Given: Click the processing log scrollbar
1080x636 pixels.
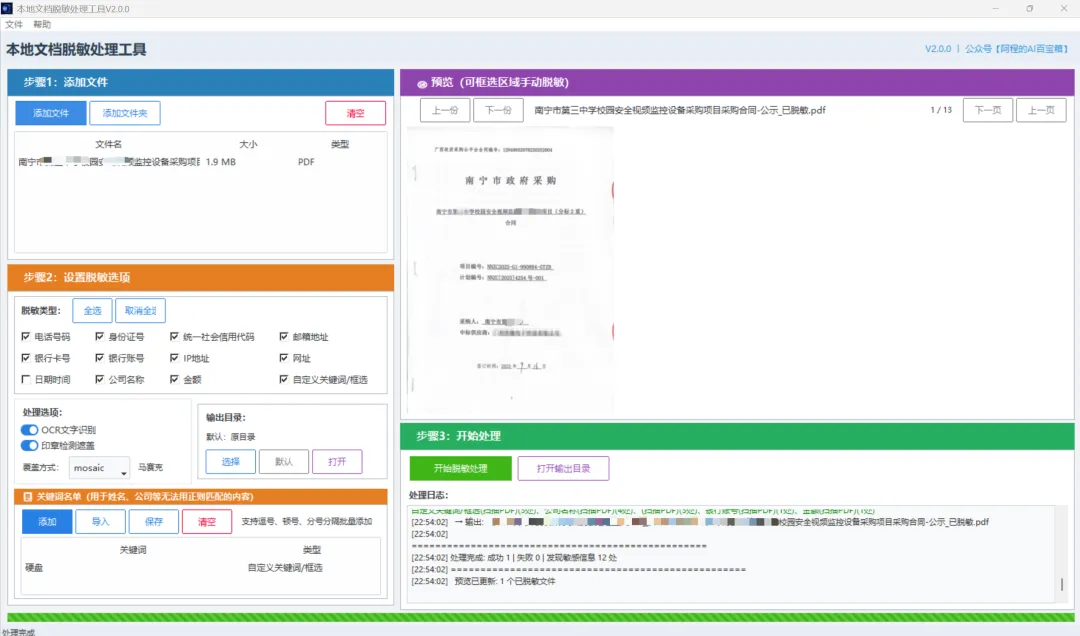Looking at the screenshot, I should coord(1062,584).
